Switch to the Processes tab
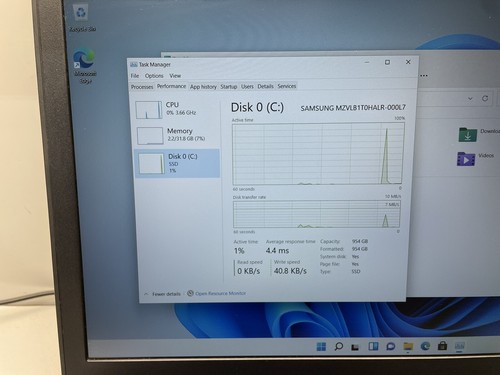 point(142,87)
